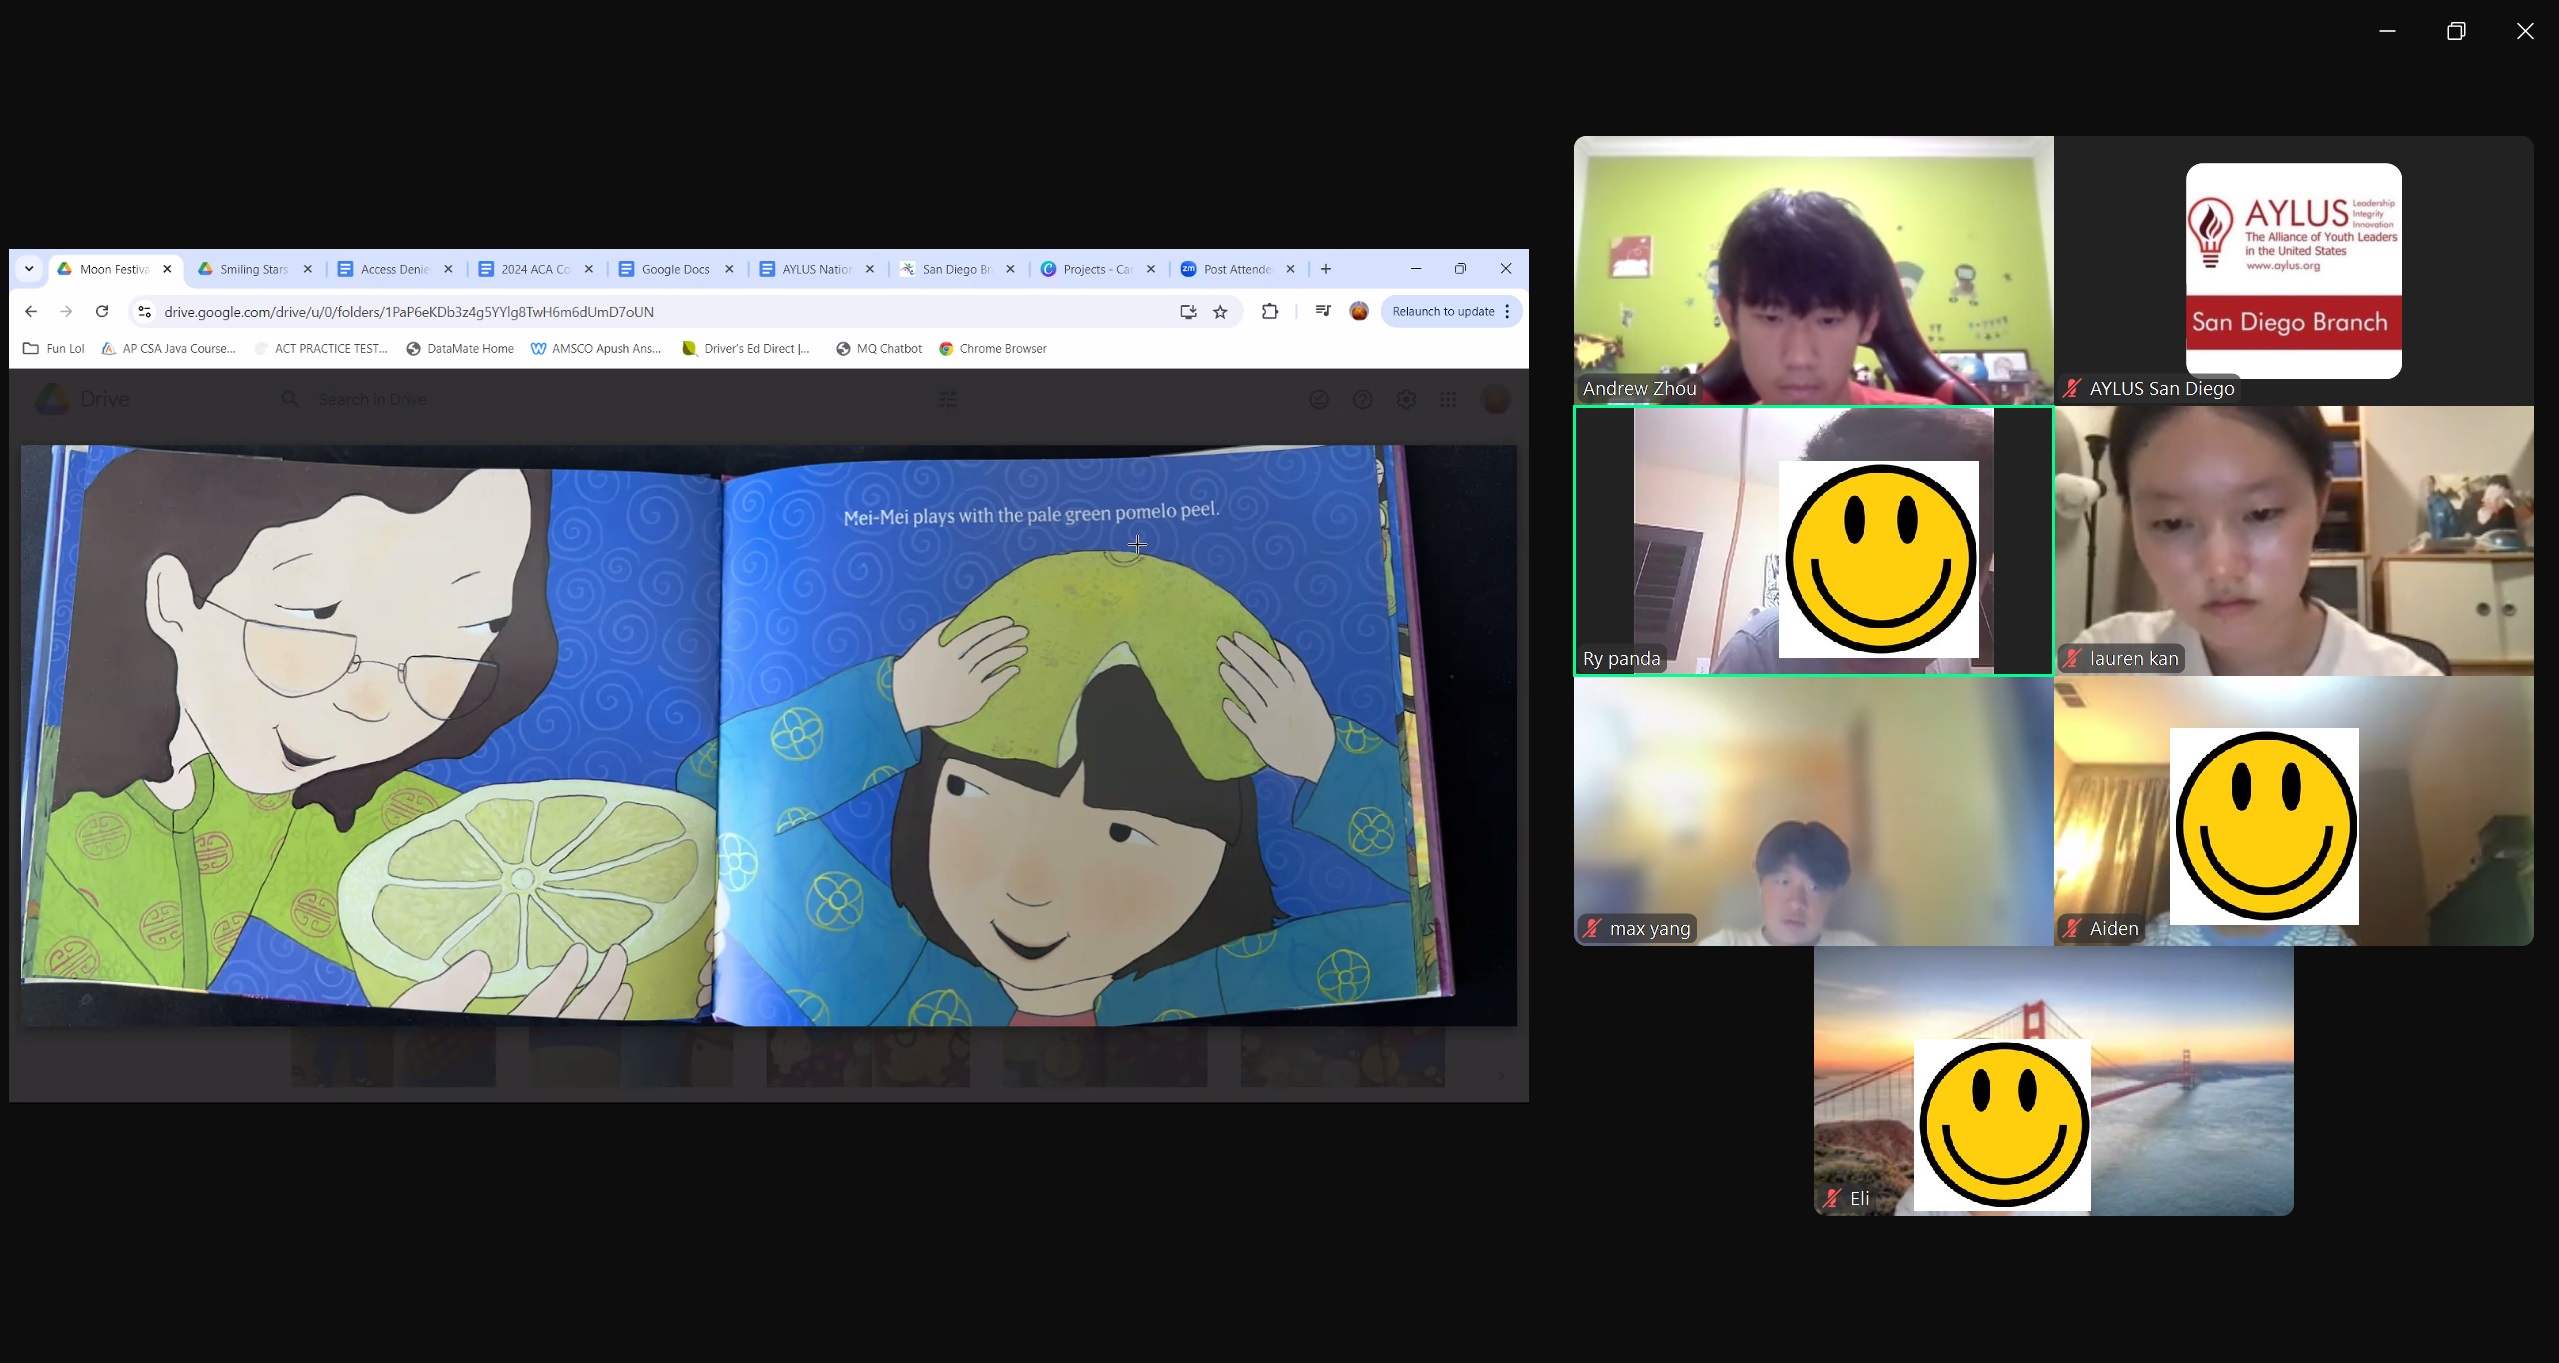Select Eli's video tile
This screenshot has height=1363, width=2559.
pos(2054,1081)
